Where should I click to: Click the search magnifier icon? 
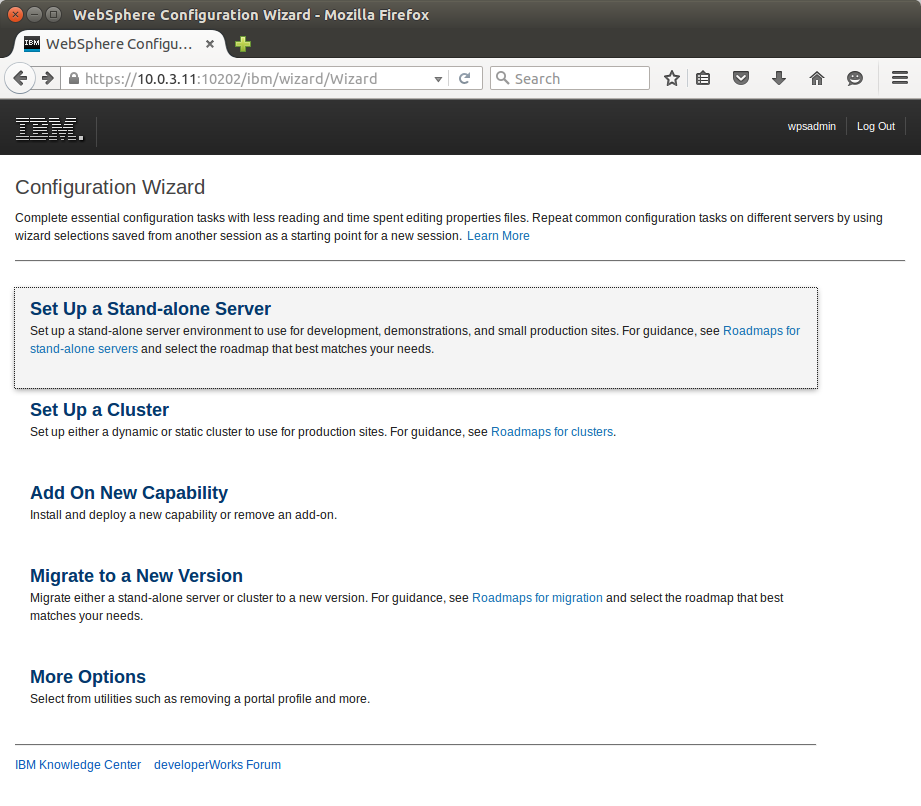tap(502, 78)
